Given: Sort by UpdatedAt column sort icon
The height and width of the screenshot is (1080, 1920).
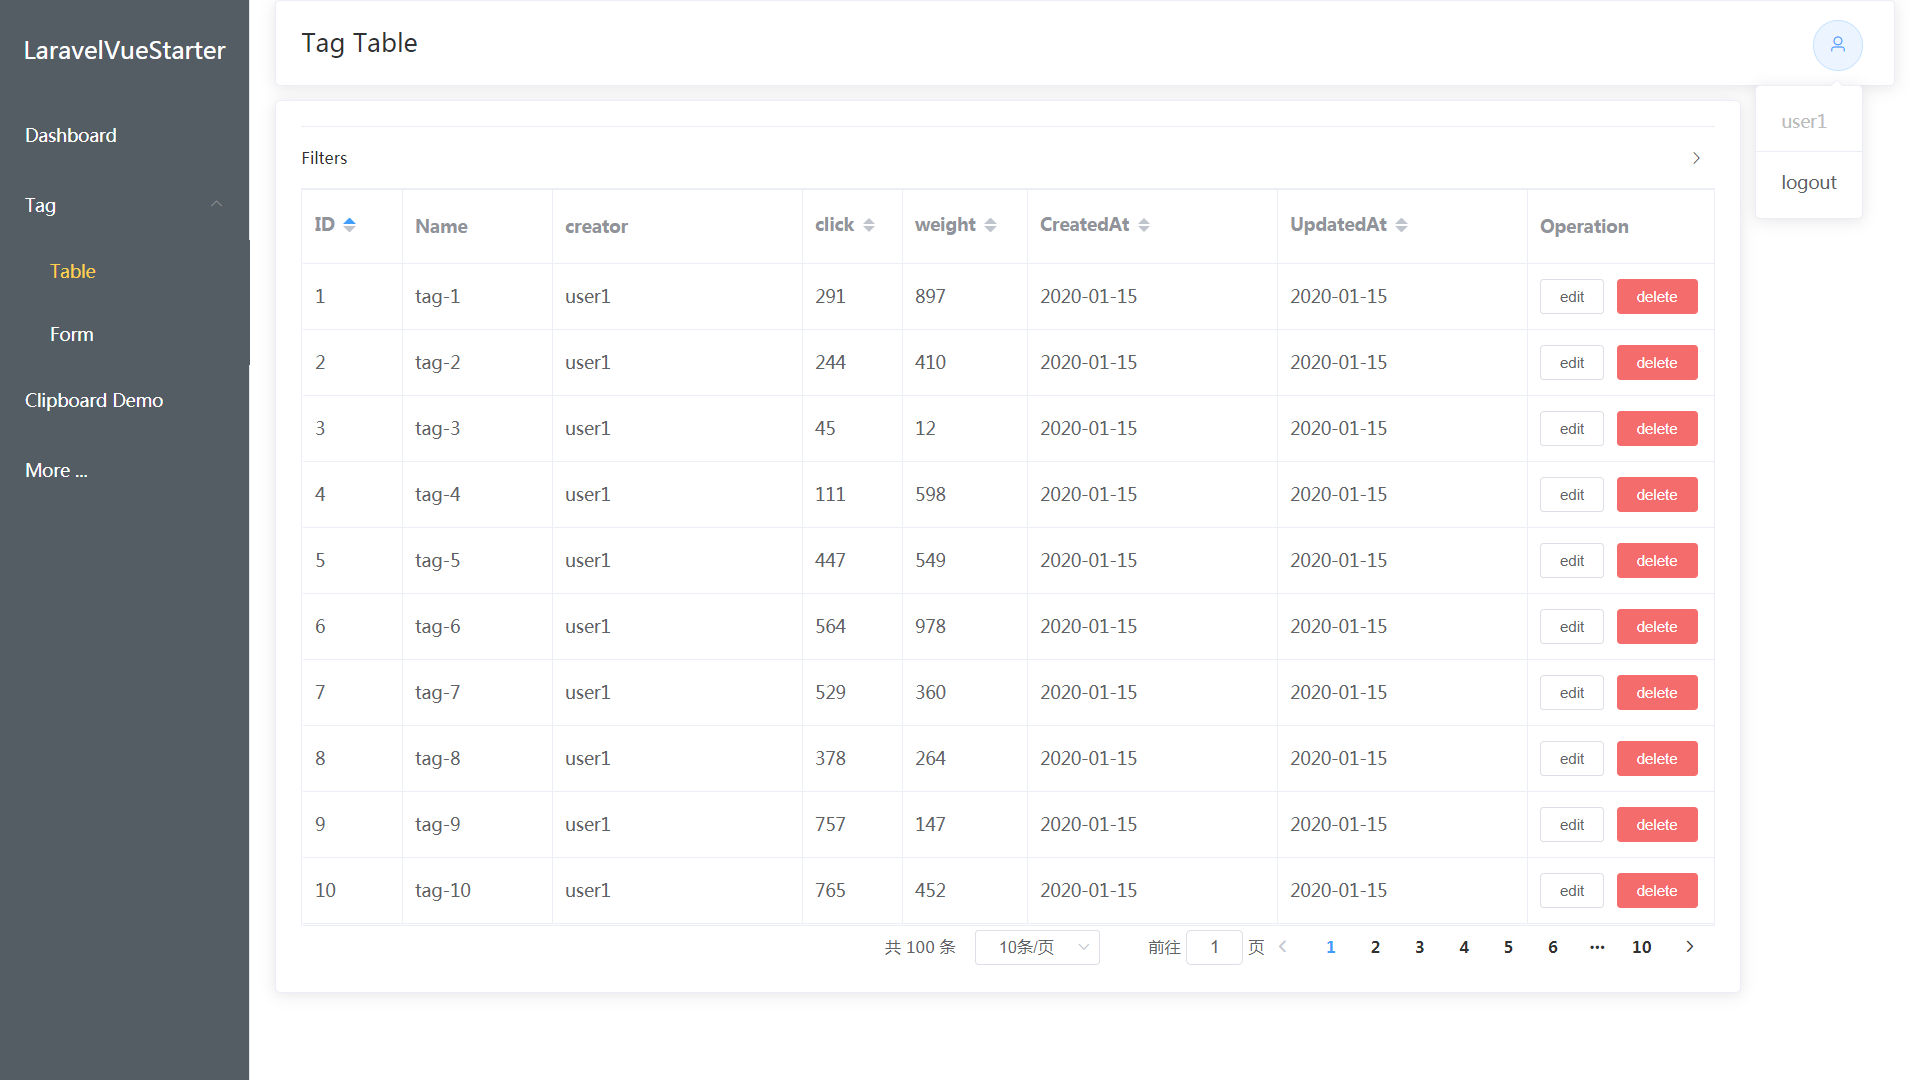Looking at the screenshot, I should 1401,225.
